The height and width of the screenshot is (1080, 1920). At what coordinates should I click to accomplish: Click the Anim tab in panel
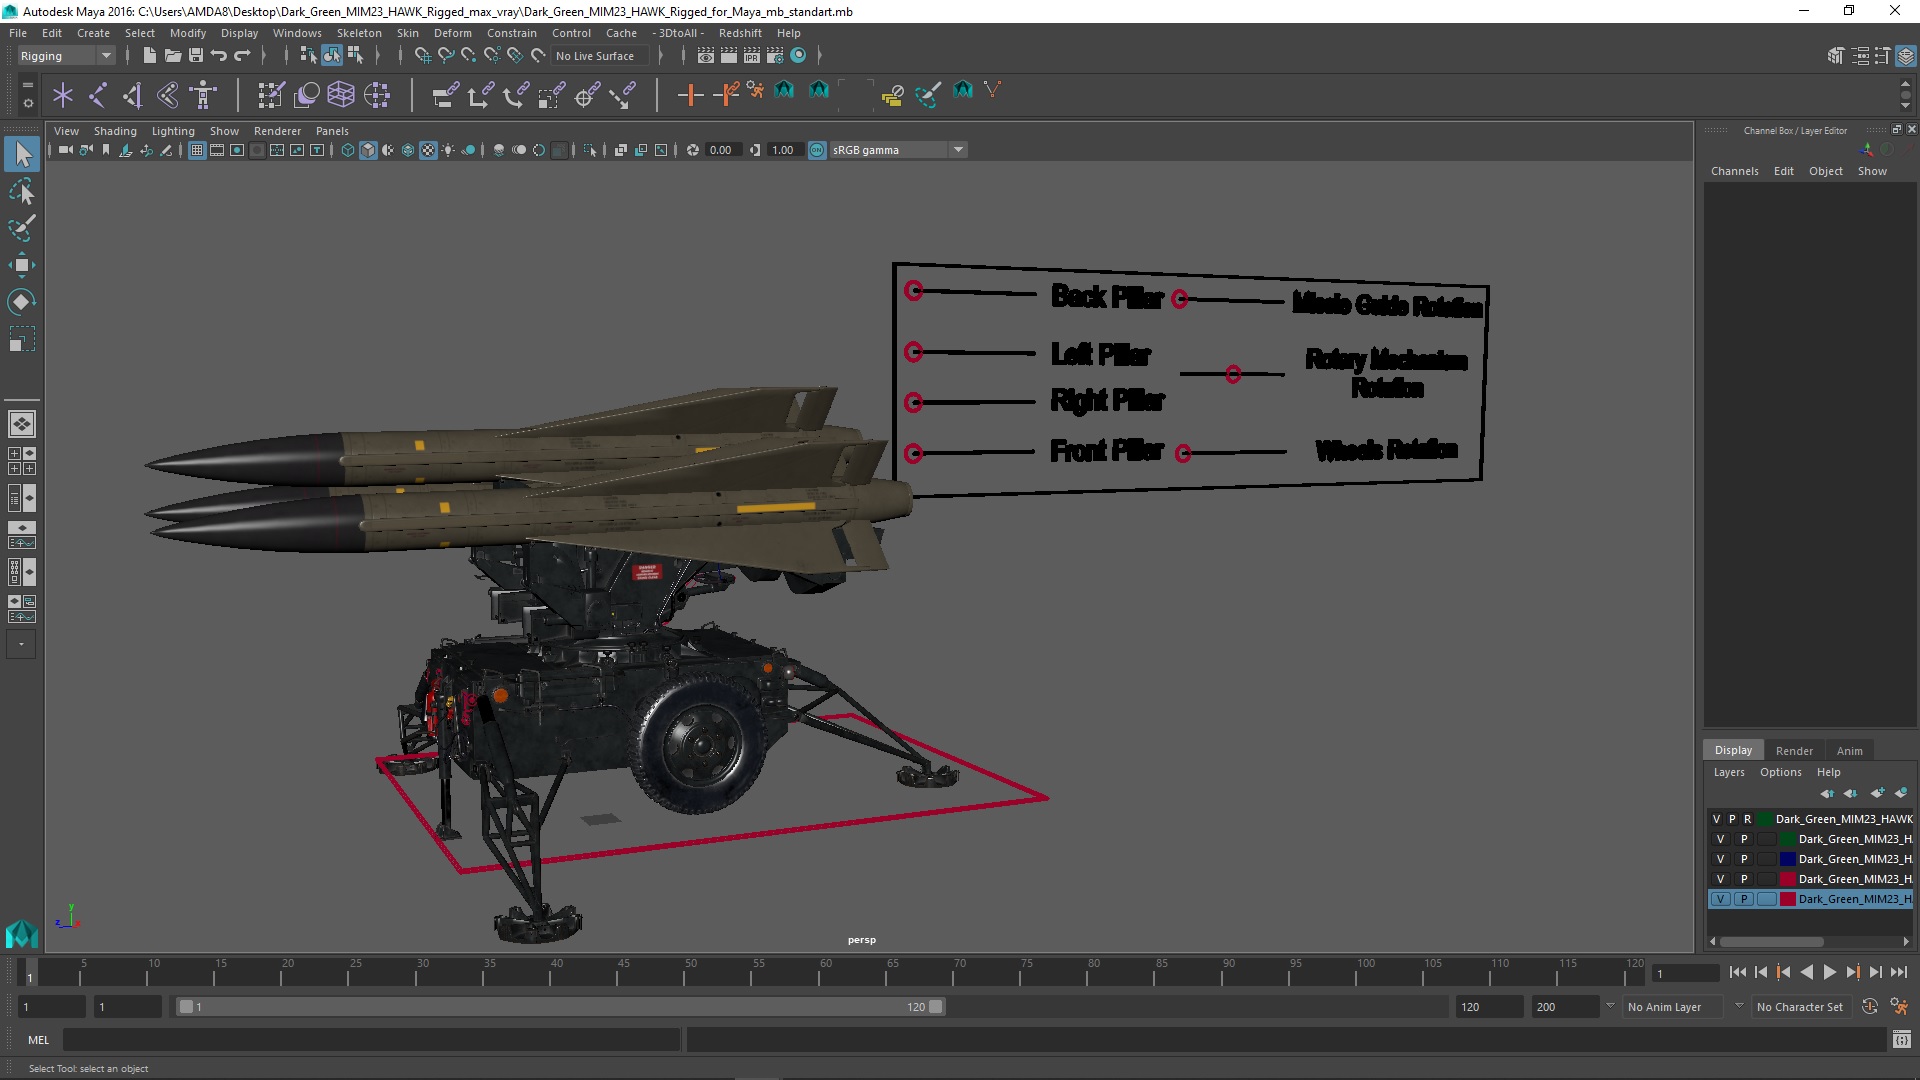point(1850,749)
